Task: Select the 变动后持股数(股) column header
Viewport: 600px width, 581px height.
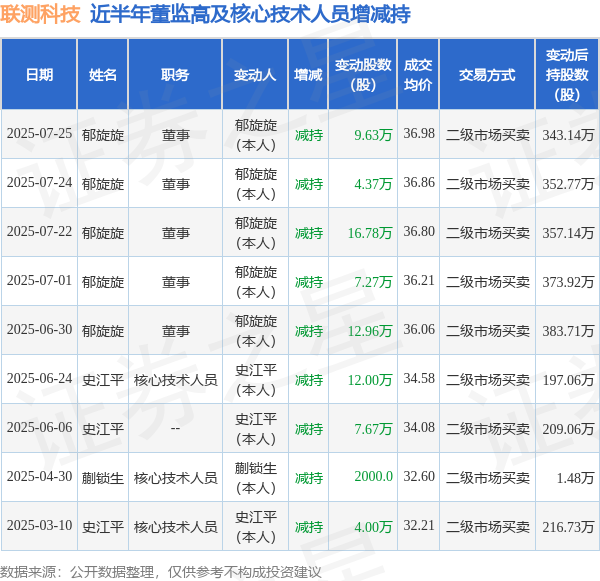Action: click(567, 74)
